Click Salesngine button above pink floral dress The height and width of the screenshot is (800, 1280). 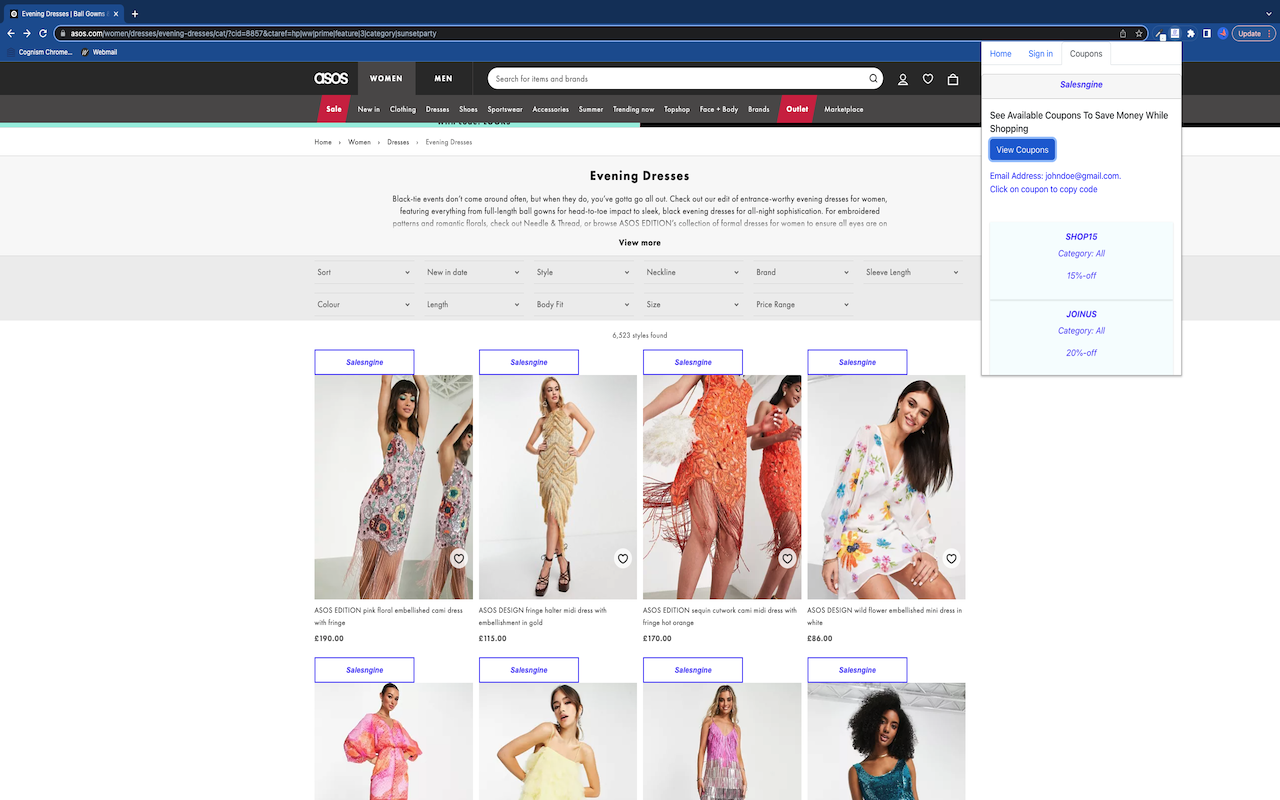point(364,362)
